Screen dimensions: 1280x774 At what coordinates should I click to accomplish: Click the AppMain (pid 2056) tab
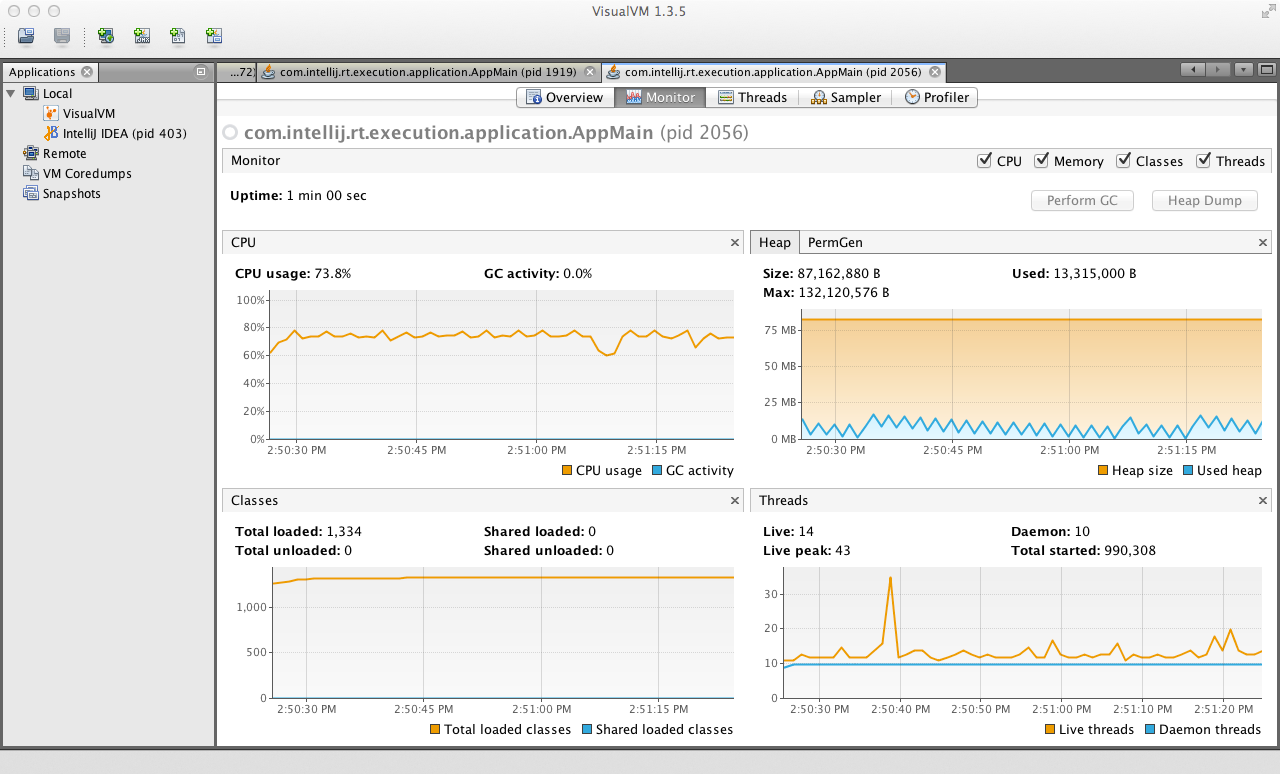click(x=773, y=72)
